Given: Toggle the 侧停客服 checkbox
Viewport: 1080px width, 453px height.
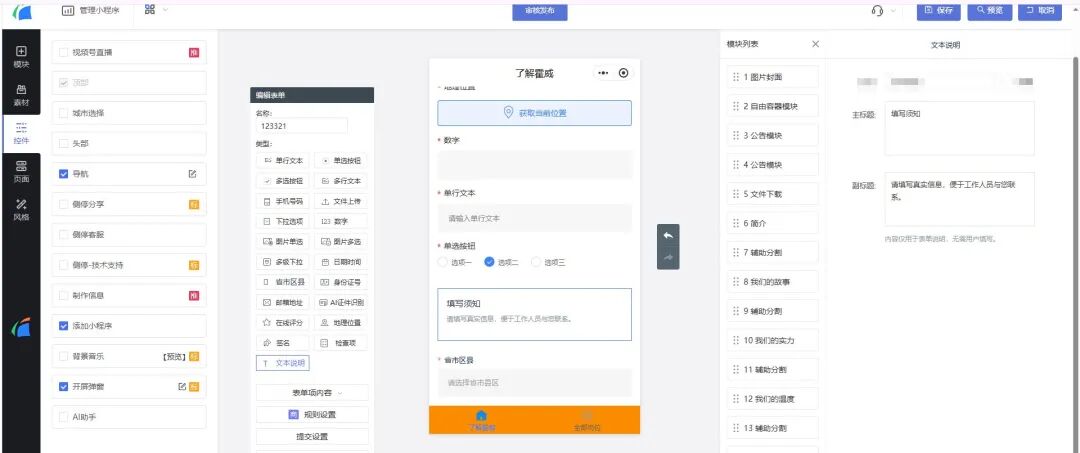Looking at the screenshot, I should (63, 235).
